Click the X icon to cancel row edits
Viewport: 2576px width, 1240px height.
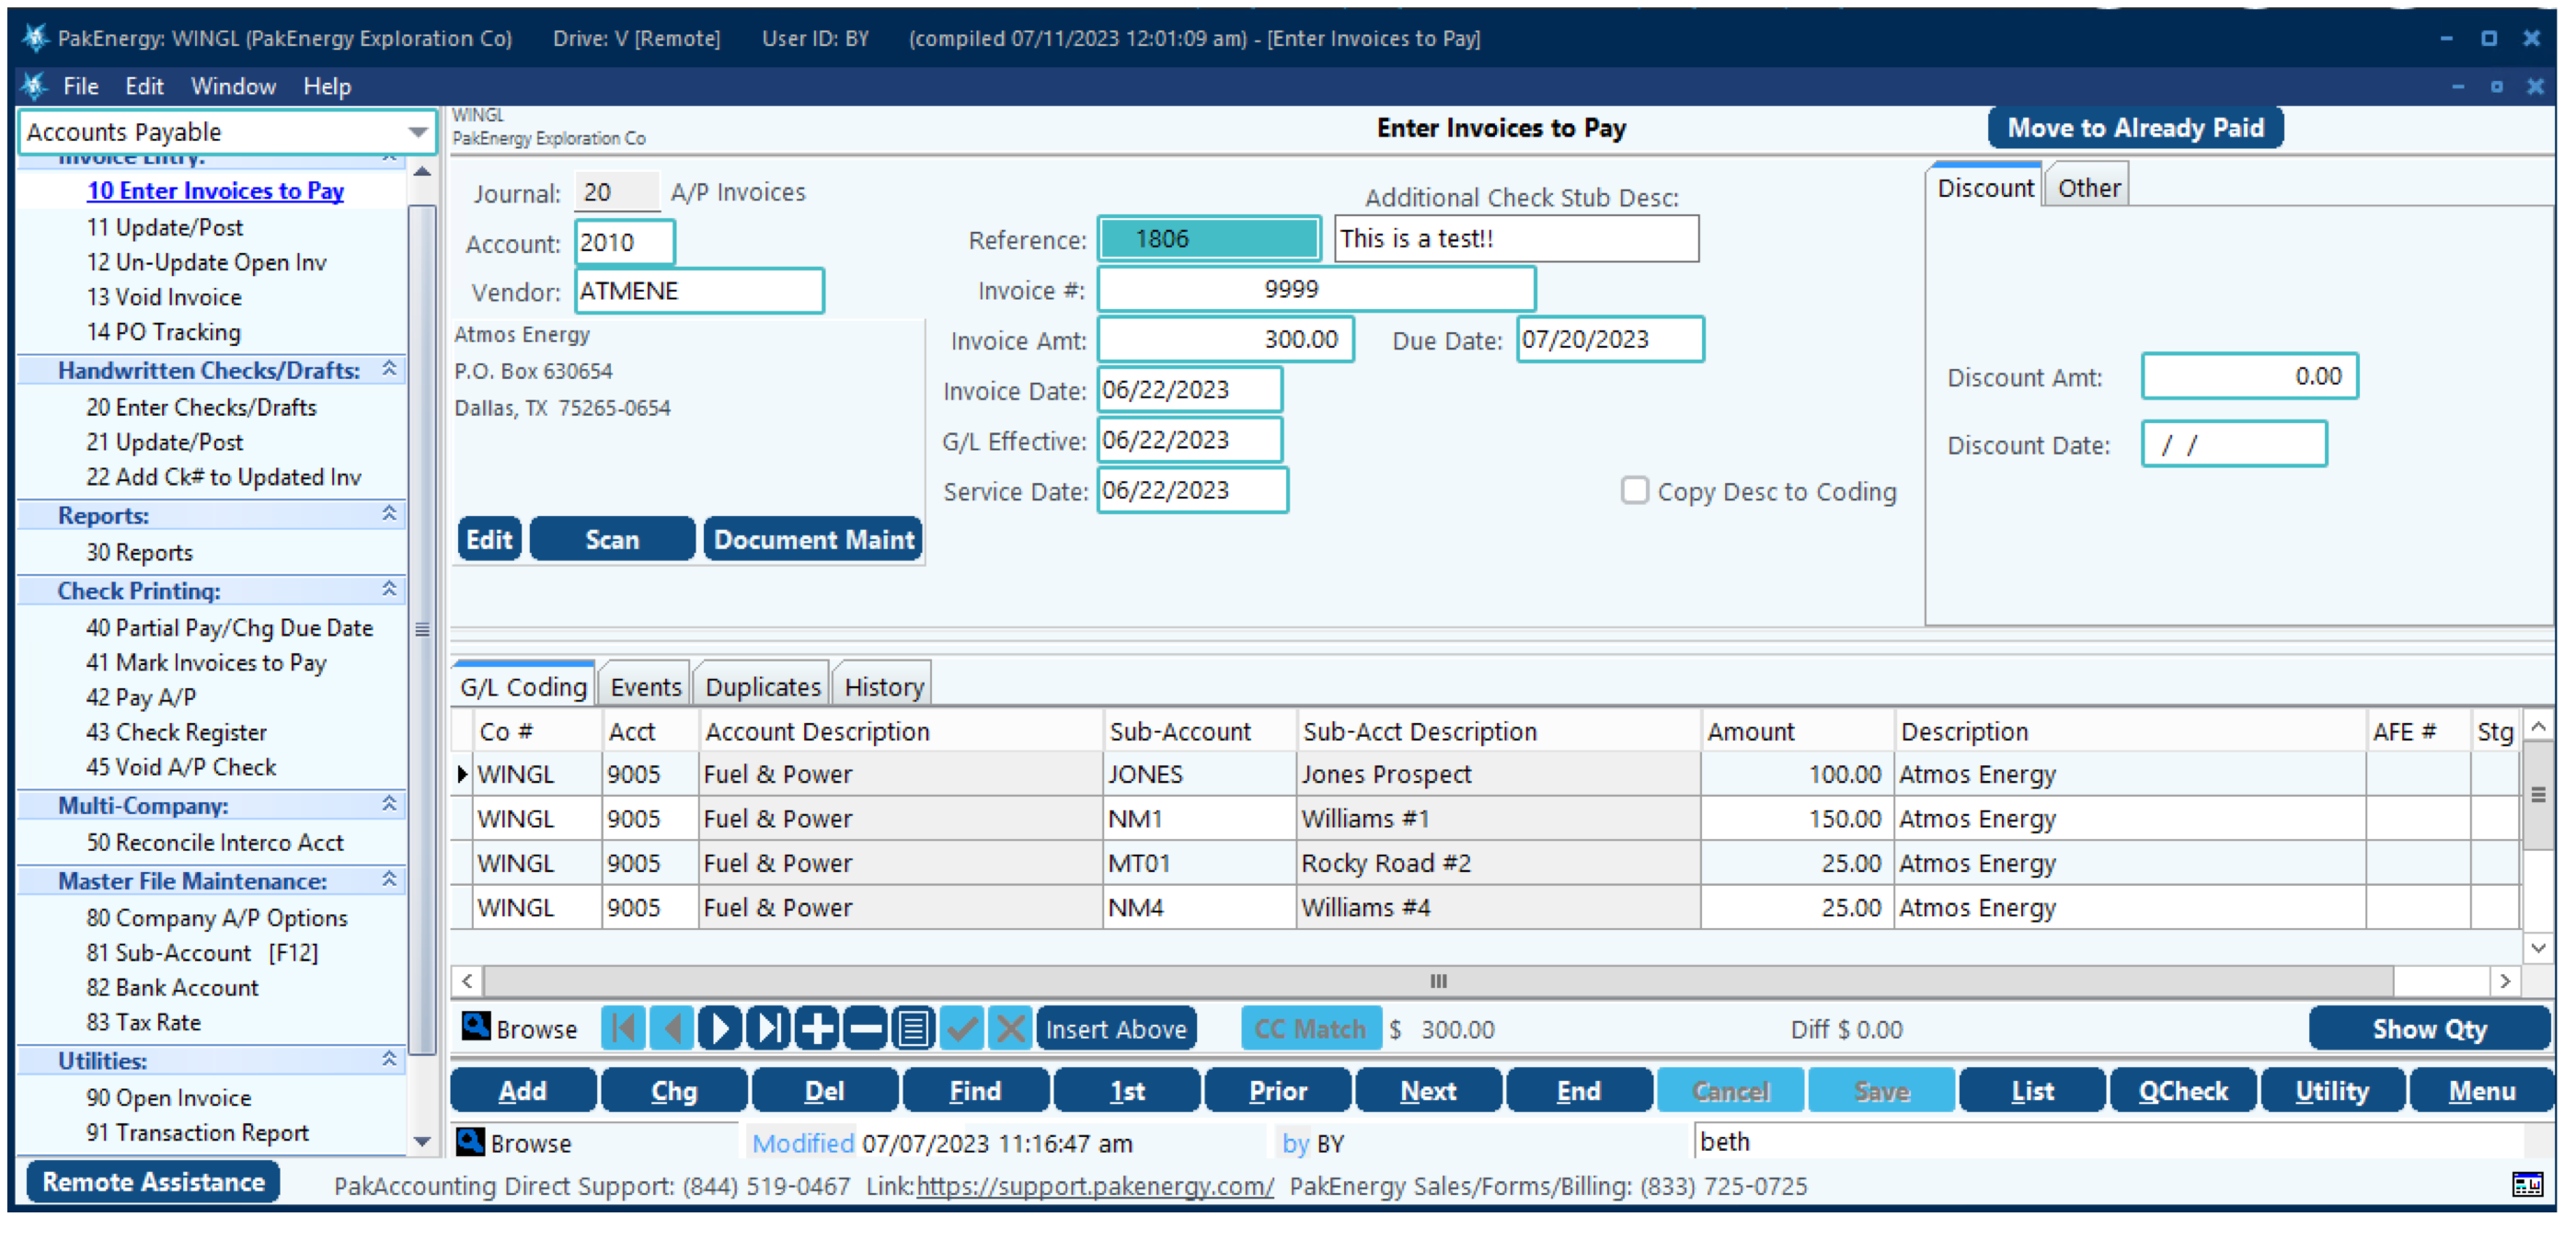coord(1010,1028)
